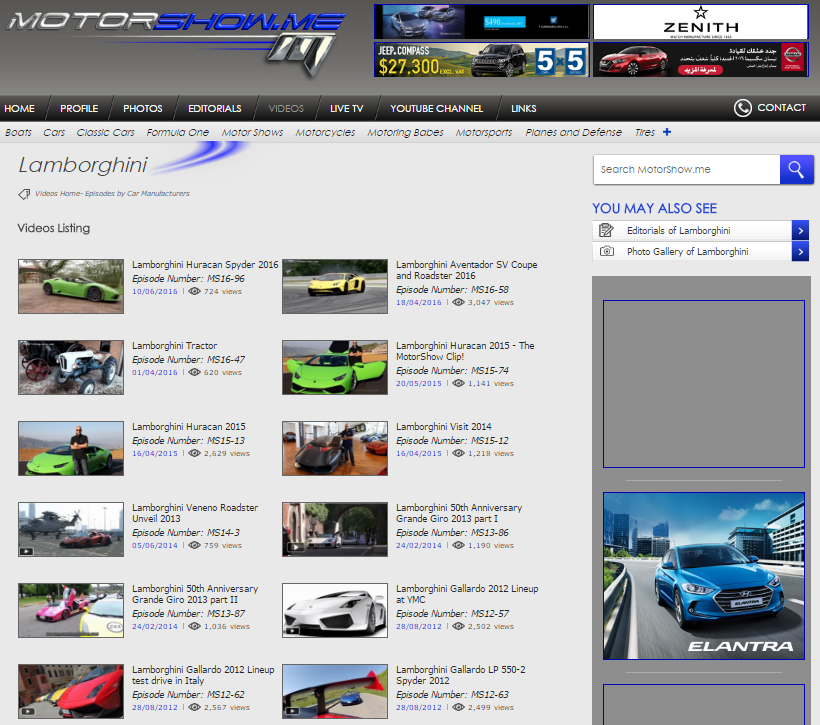
Task: Open the Lamborghini Tractor video thumbnail
Action: pyautogui.click(x=71, y=367)
